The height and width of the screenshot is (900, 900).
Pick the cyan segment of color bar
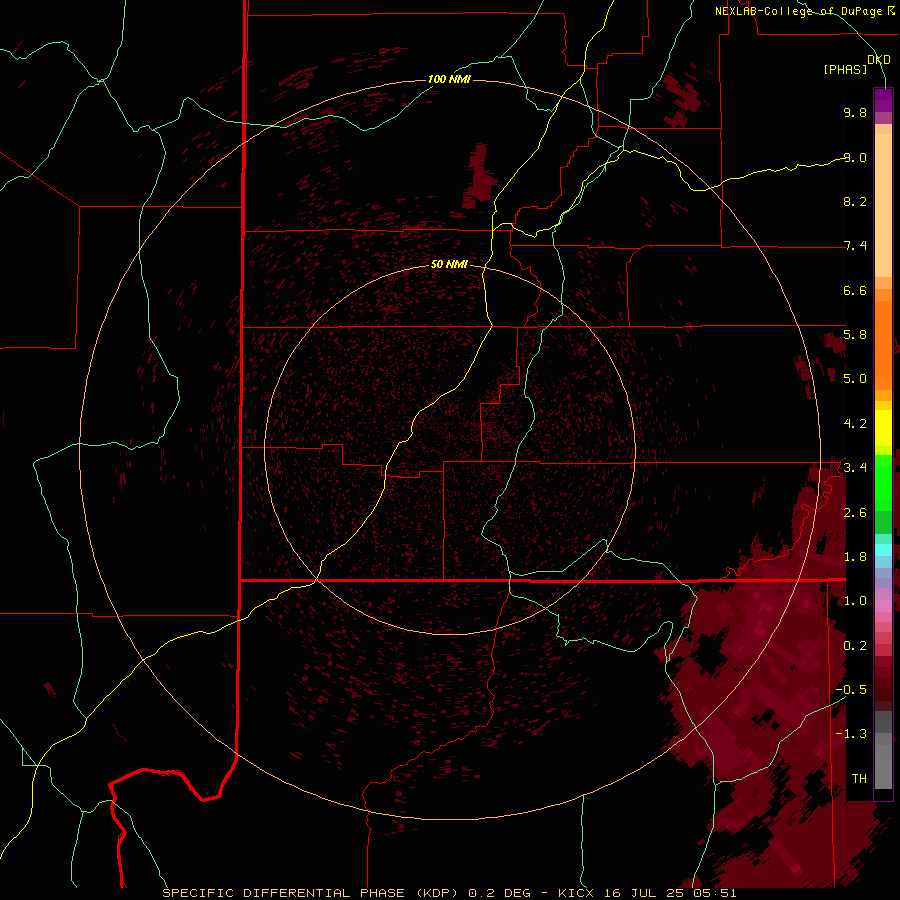[x=883, y=550]
